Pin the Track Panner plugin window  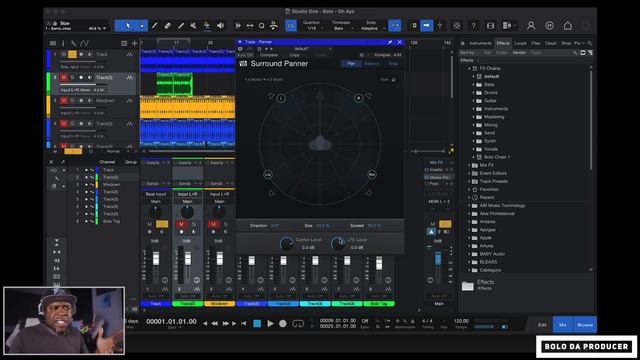(x=390, y=42)
